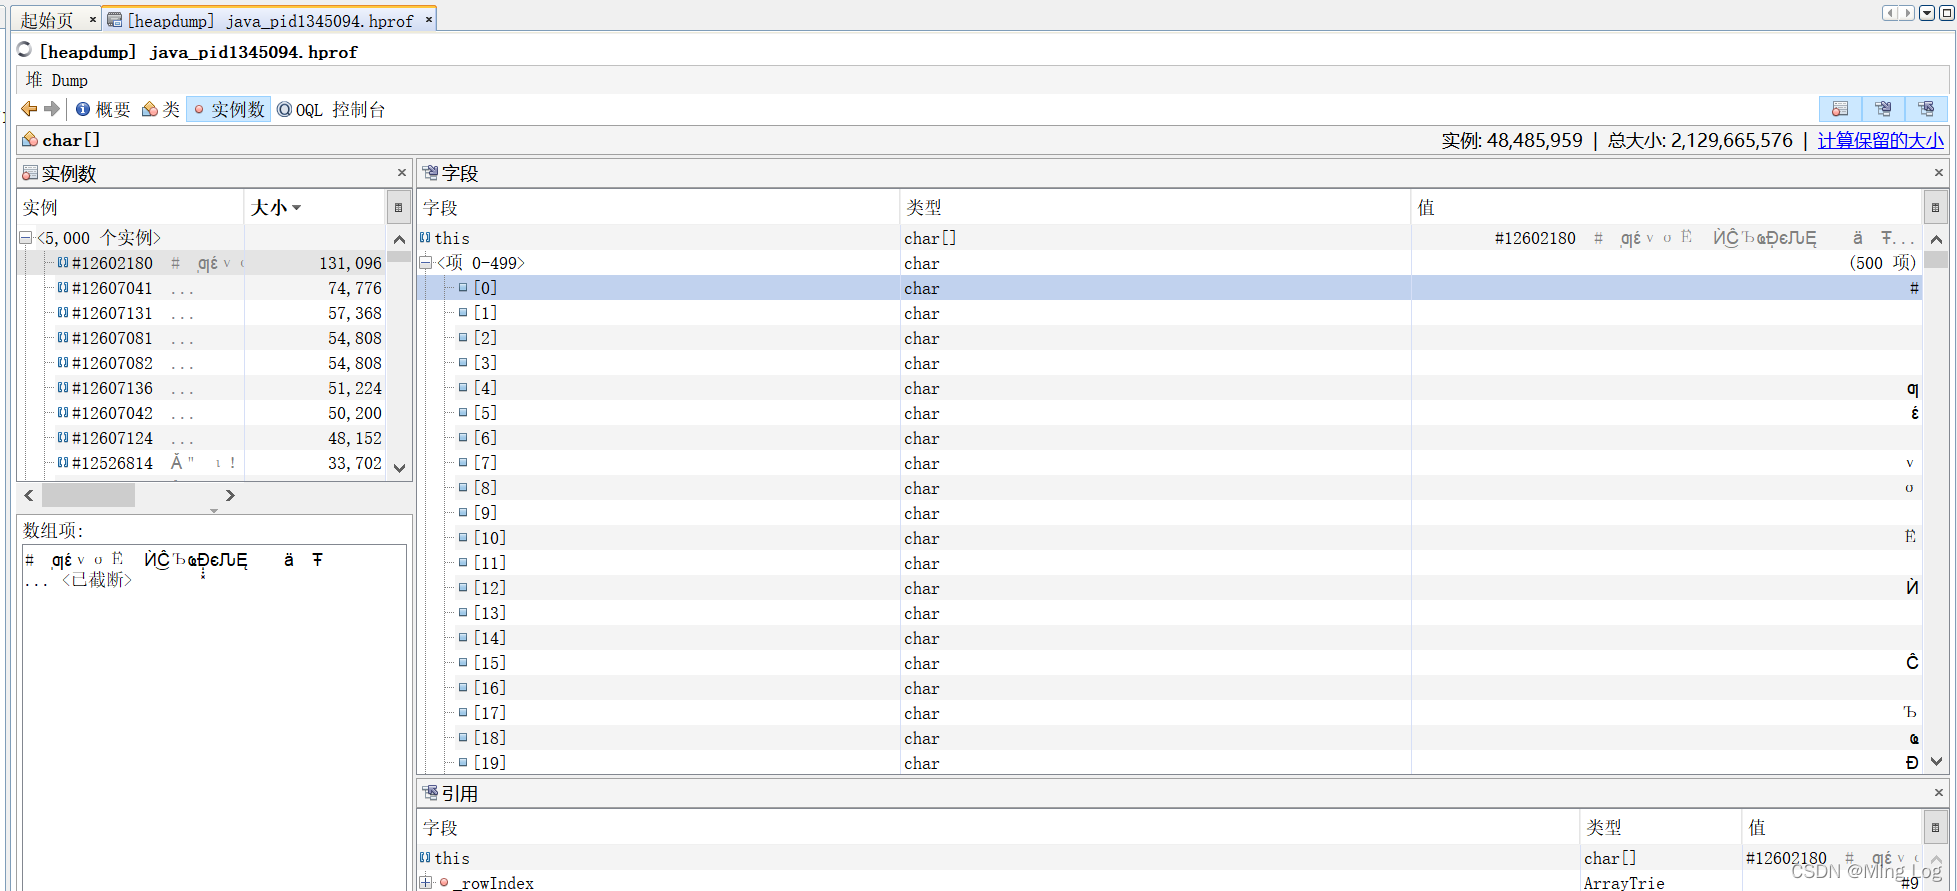The height and width of the screenshot is (891, 1957).
Task: Click instances horizontal scroll right arrow
Action: tap(230, 495)
